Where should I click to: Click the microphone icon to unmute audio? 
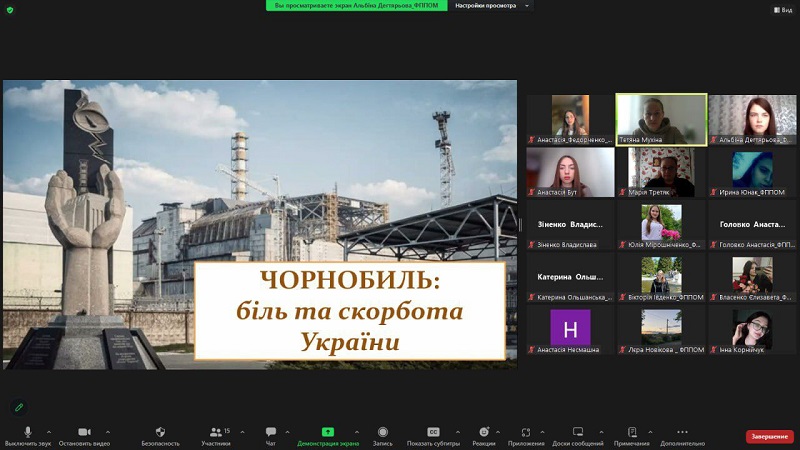coord(27,432)
